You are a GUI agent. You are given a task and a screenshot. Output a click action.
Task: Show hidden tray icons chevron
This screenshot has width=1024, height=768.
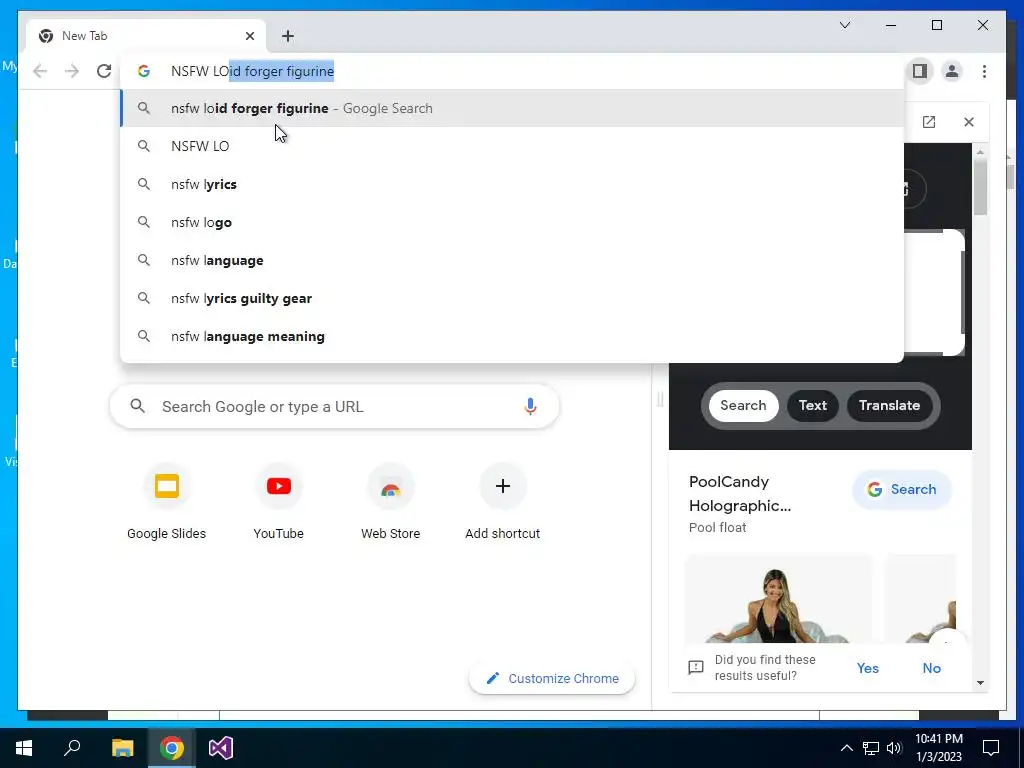coord(846,748)
